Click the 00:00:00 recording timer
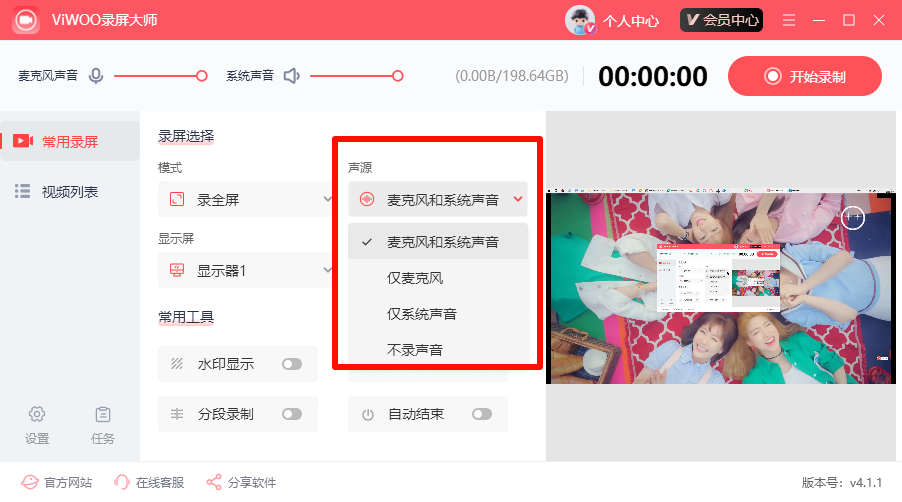This screenshot has height=502, width=902. 653,76
